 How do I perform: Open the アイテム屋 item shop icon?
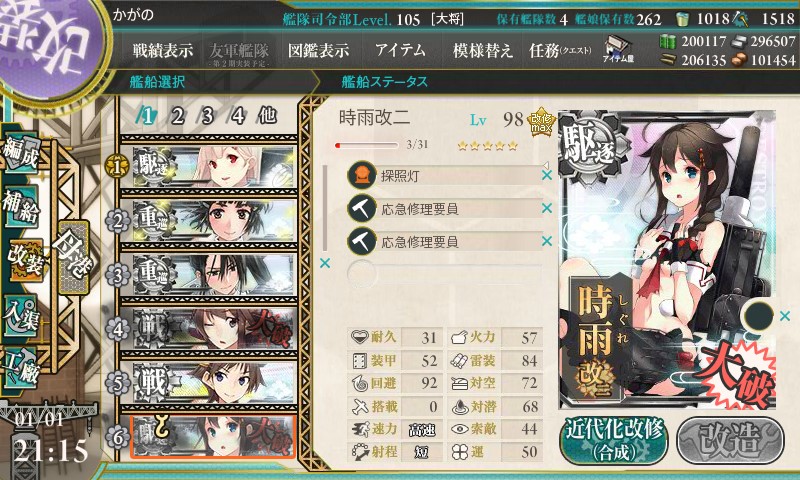click(618, 49)
